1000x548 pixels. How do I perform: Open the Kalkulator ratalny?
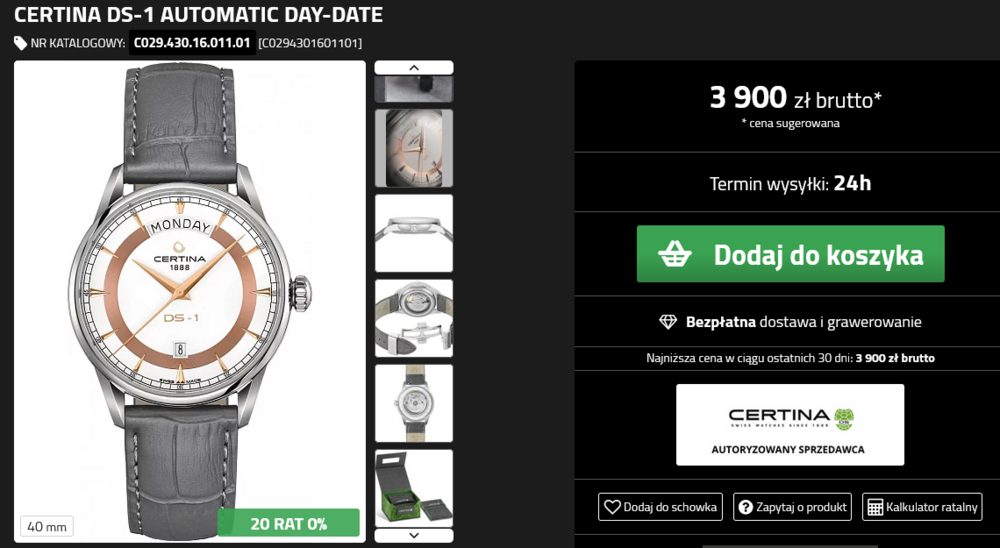[x=921, y=507]
